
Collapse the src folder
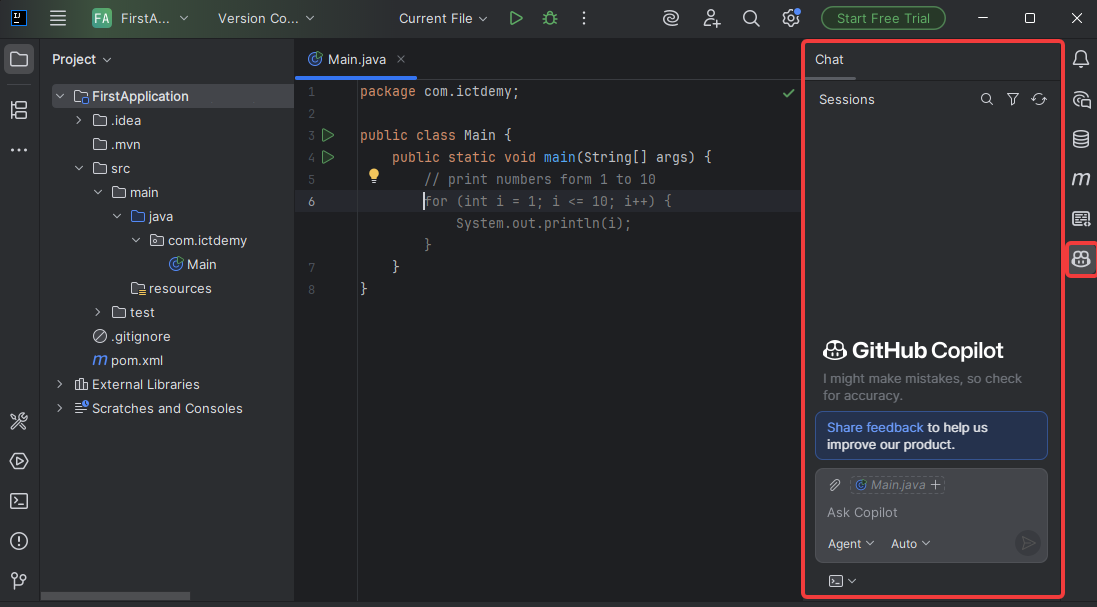(x=79, y=168)
